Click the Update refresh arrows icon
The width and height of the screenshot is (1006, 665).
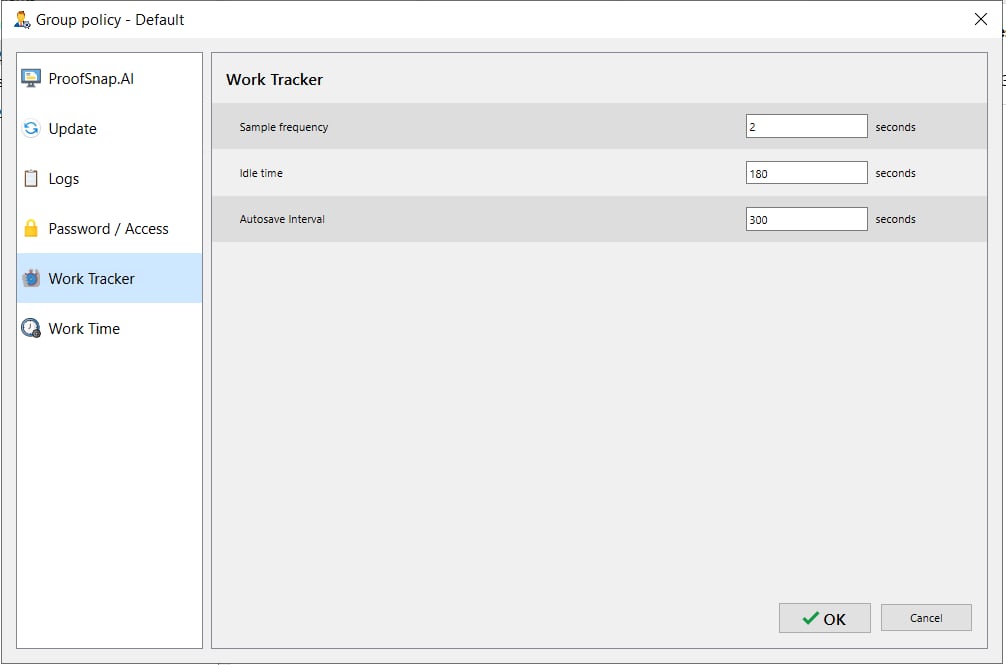31,129
